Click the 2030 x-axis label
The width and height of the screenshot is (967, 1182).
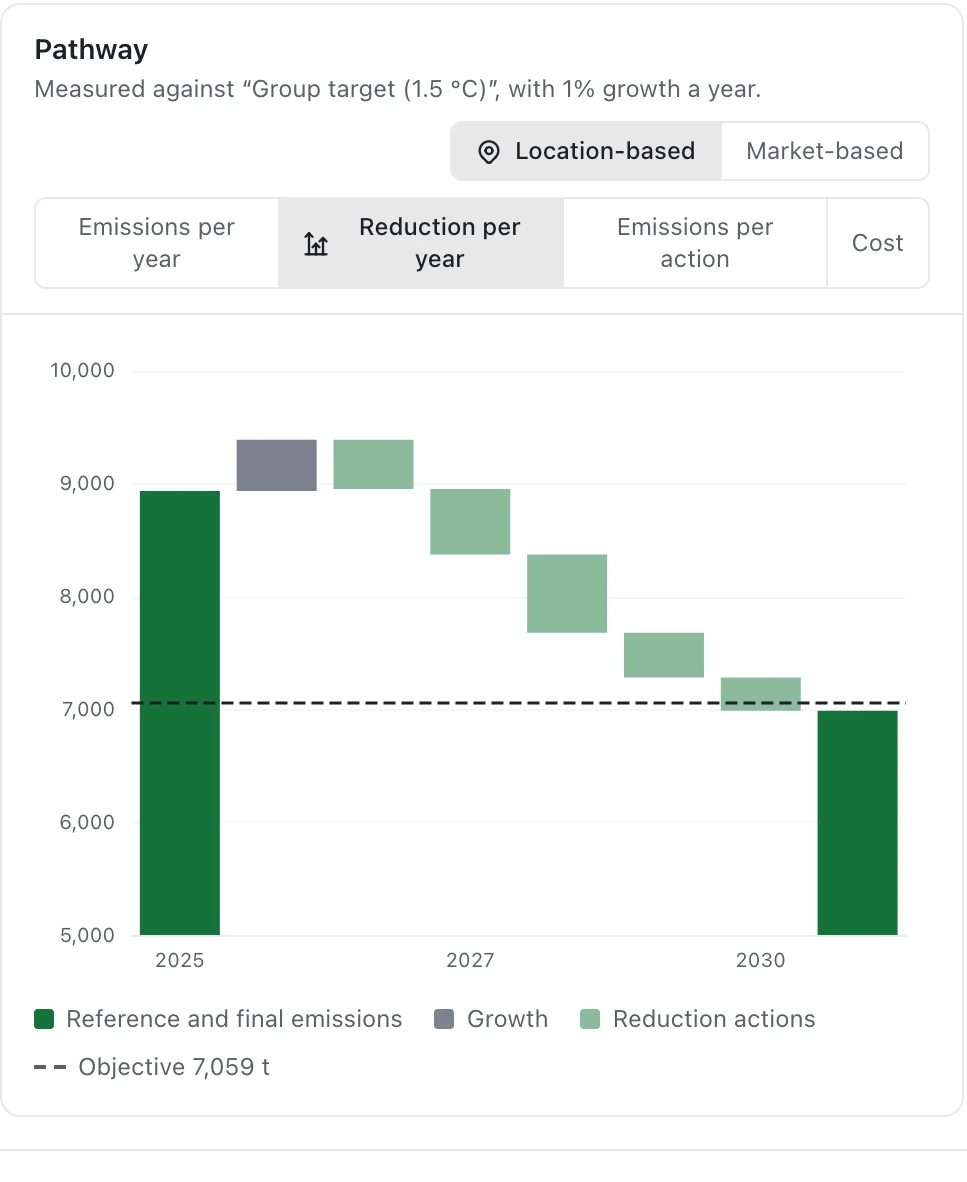(x=760, y=960)
